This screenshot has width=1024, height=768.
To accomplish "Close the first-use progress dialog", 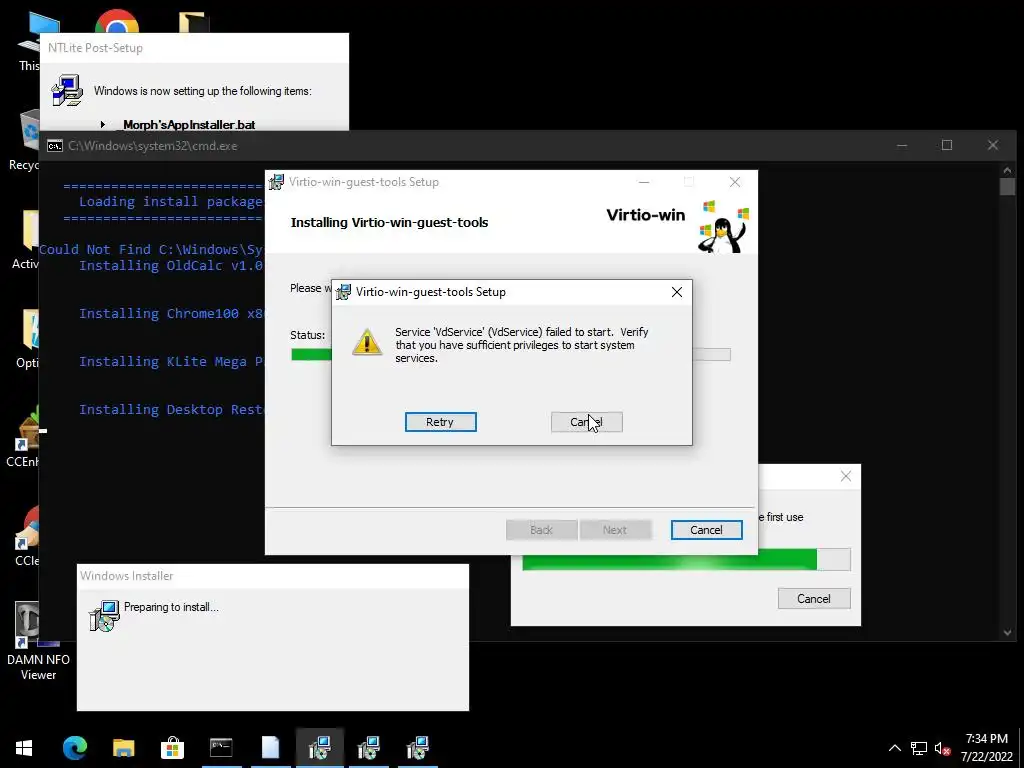I will click(846, 477).
